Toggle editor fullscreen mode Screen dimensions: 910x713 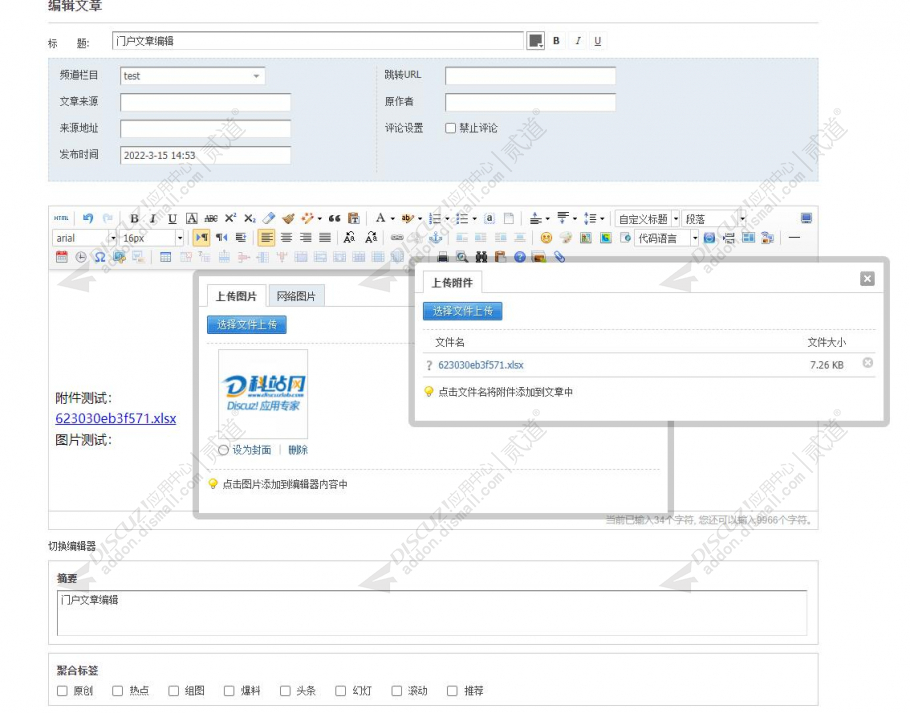pyautogui.click(x=806, y=218)
